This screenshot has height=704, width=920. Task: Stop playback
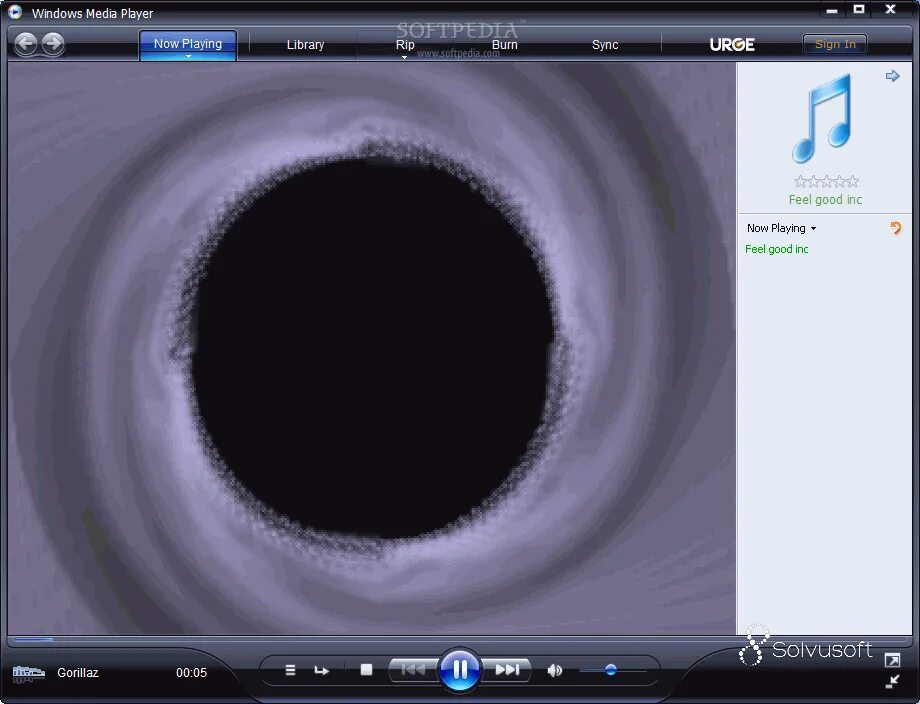[366, 669]
